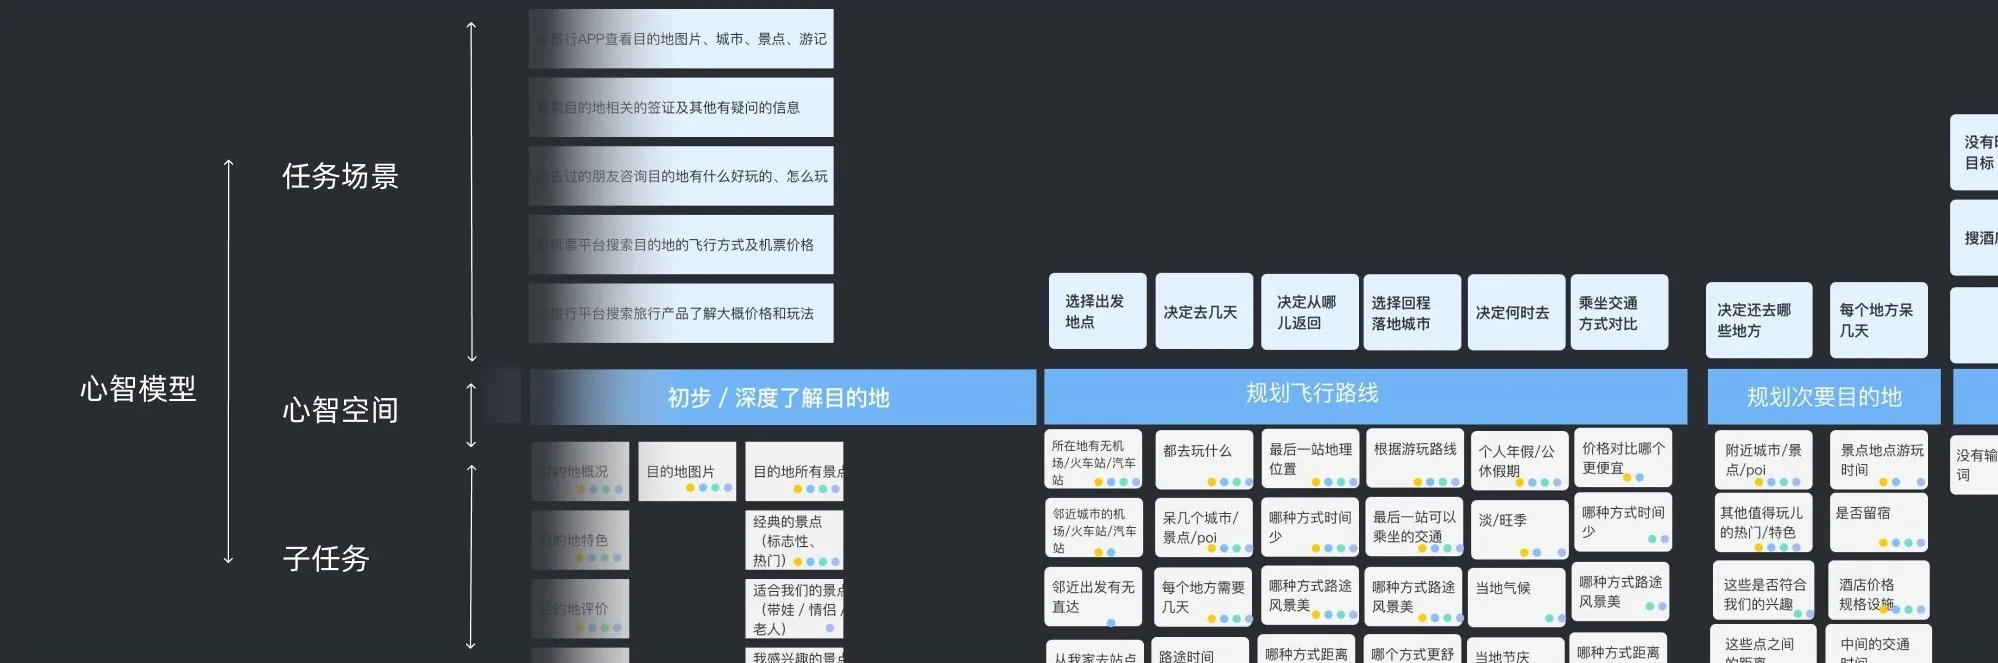
Task: Click the 心智空间 level label
Action: (340, 410)
